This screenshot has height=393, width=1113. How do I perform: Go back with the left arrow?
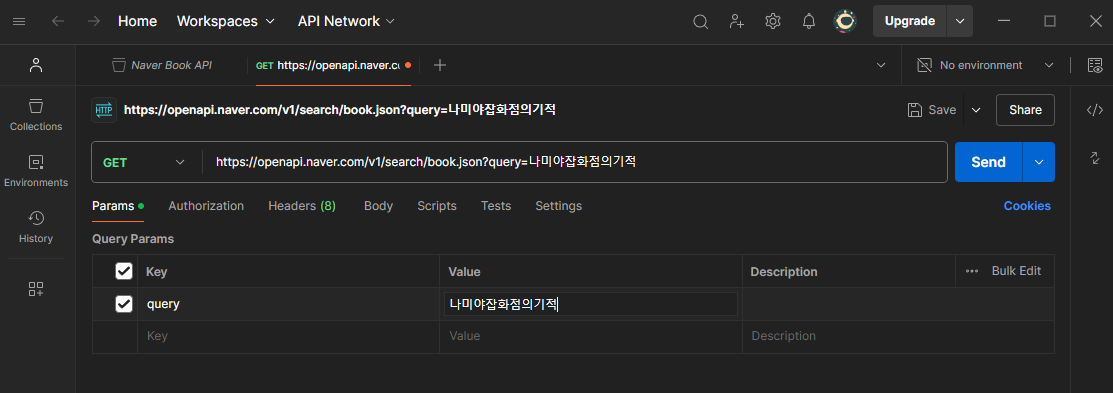58,21
